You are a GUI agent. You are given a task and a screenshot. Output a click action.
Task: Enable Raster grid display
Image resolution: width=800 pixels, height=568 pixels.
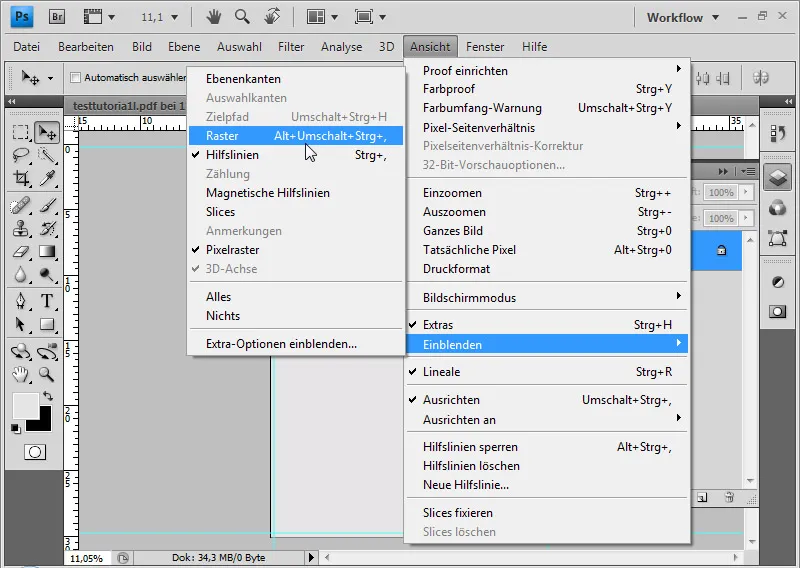[296, 136]
